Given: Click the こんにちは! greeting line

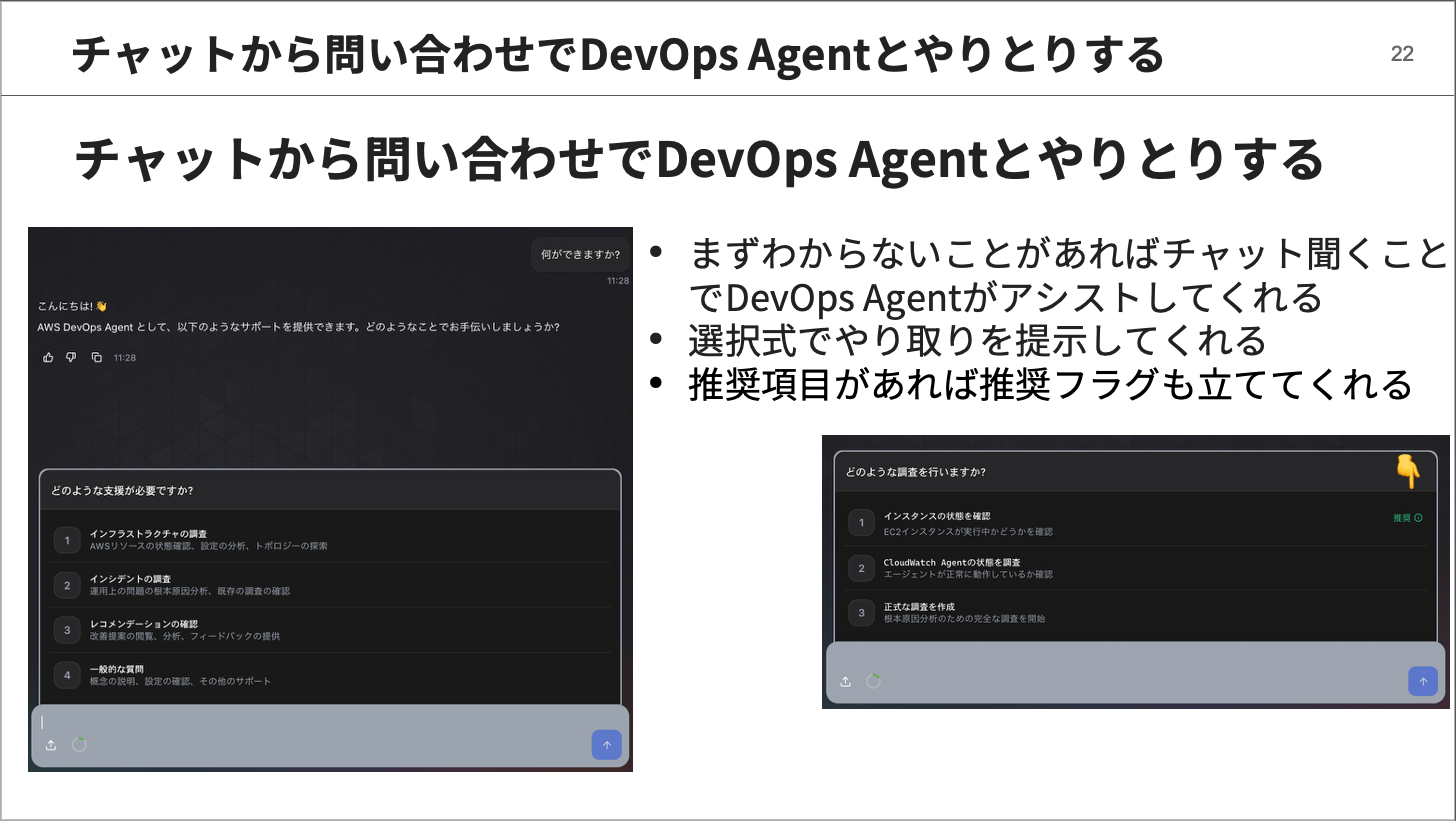Looking at the screenshot, I should point(72,306).
